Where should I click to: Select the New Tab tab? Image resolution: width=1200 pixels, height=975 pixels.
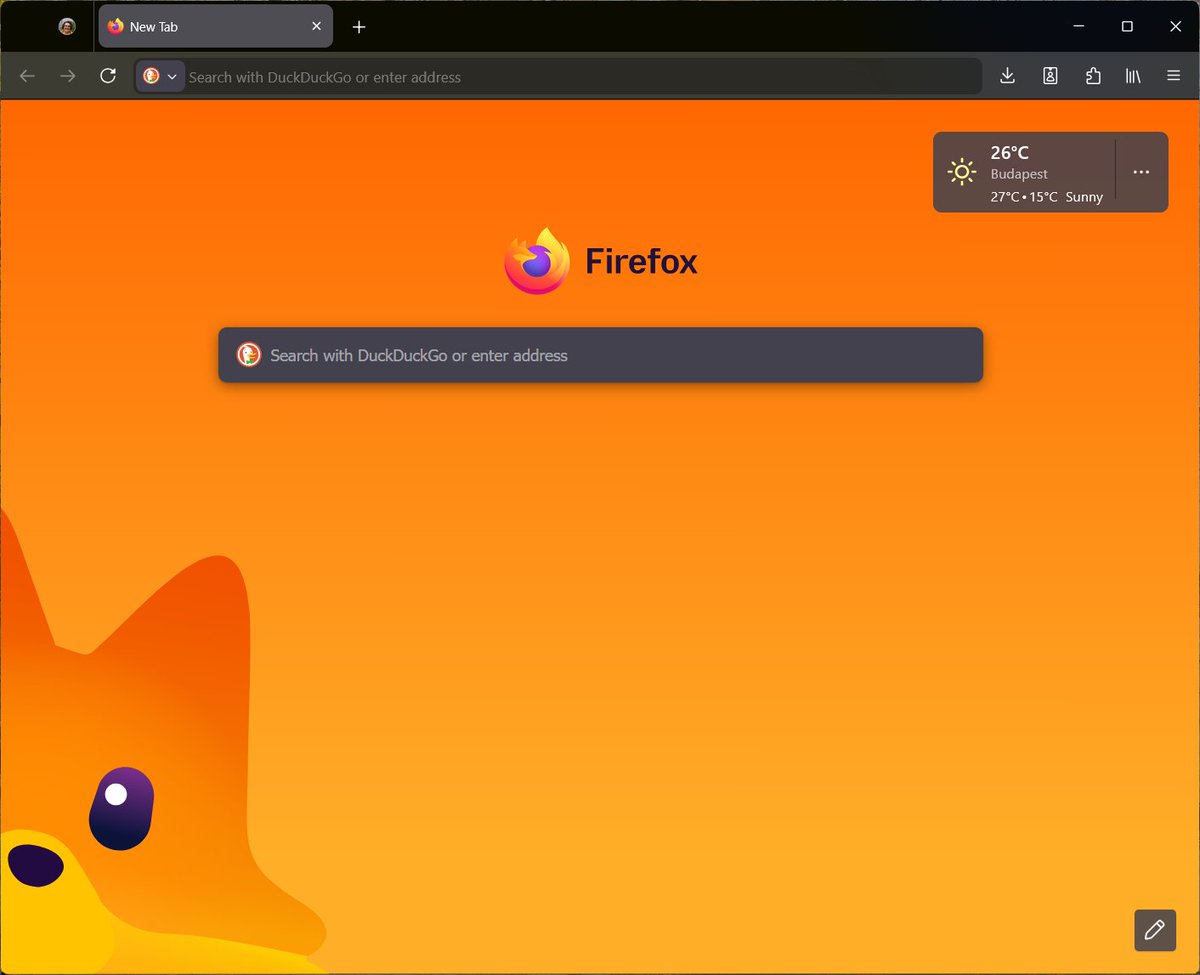coord(215,27)
